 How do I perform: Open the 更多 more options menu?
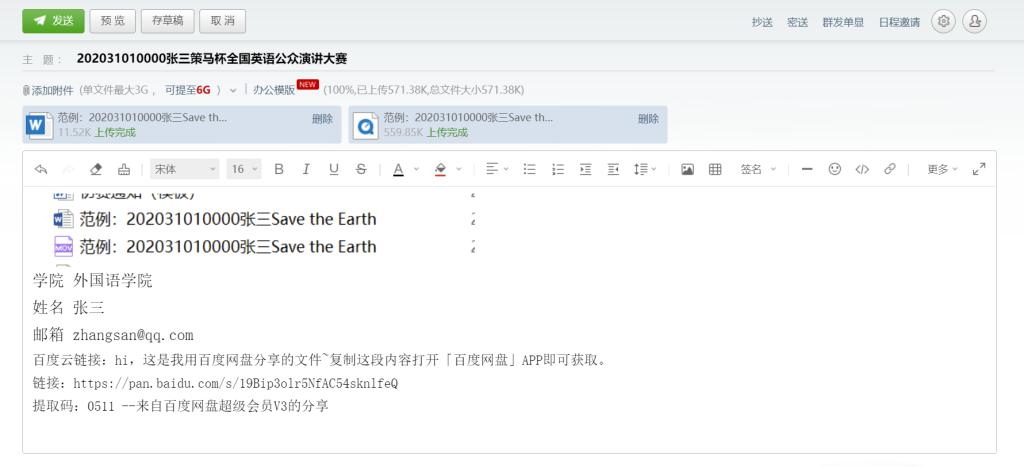(x=942, y=169)
